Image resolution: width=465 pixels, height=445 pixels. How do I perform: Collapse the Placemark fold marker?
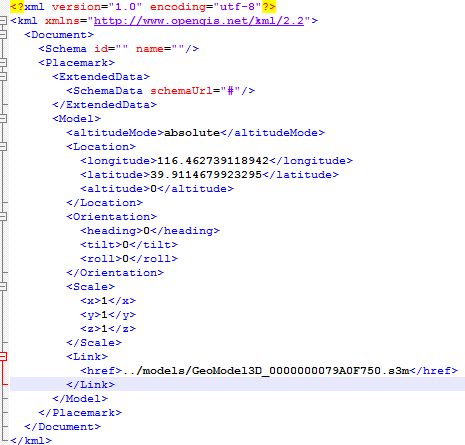pos(3,63)
